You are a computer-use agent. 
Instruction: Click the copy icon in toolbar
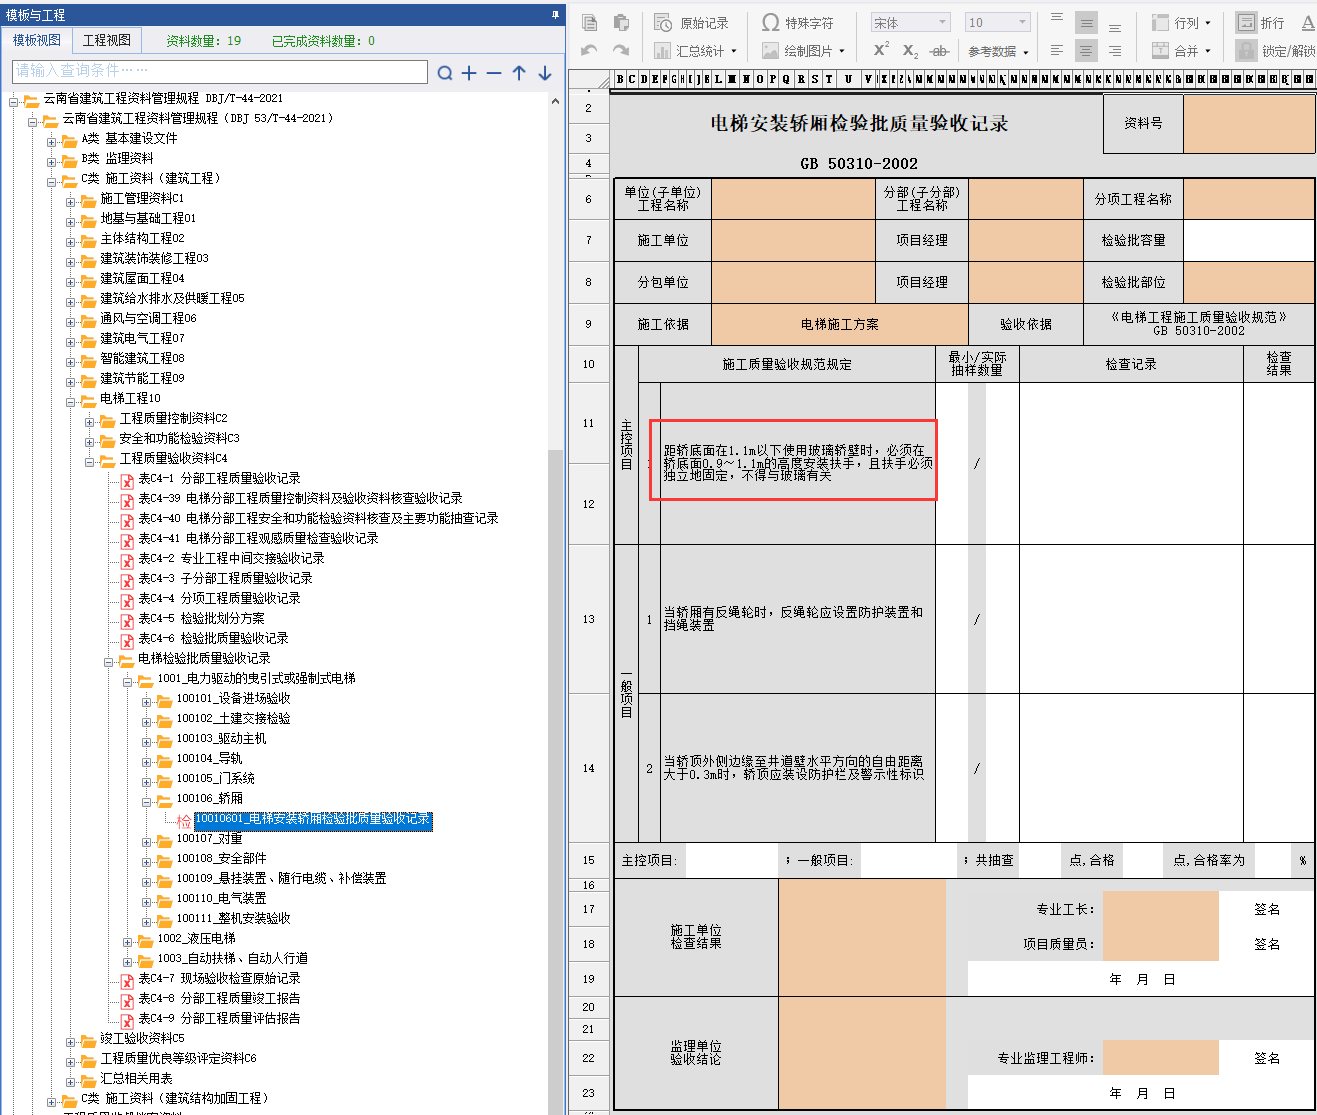pyautogui.click(x=589, y=23)
